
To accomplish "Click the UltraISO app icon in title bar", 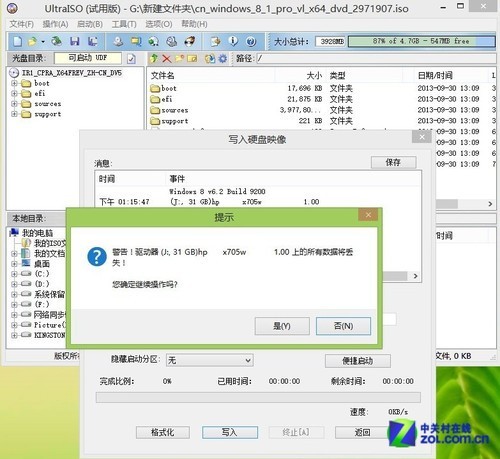I will (12, 8).
